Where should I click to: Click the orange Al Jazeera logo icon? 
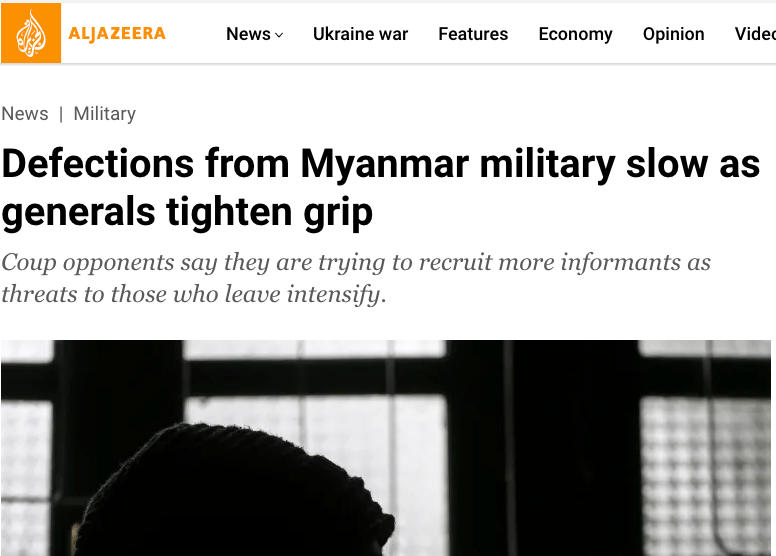pyautogui.click(x=31, y=33)
